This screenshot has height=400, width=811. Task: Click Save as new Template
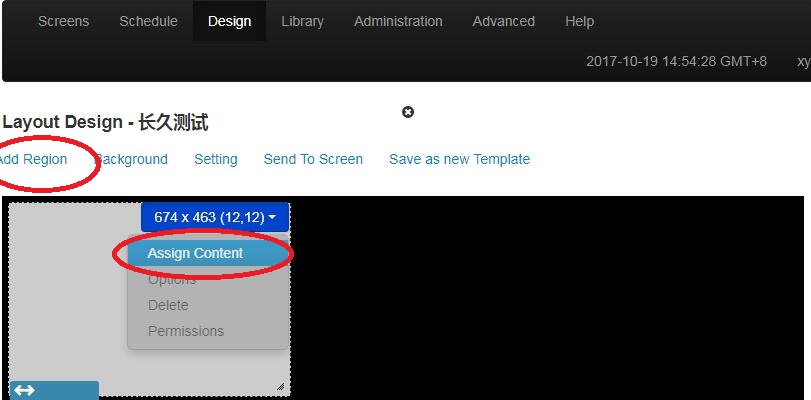click(459, 159)
